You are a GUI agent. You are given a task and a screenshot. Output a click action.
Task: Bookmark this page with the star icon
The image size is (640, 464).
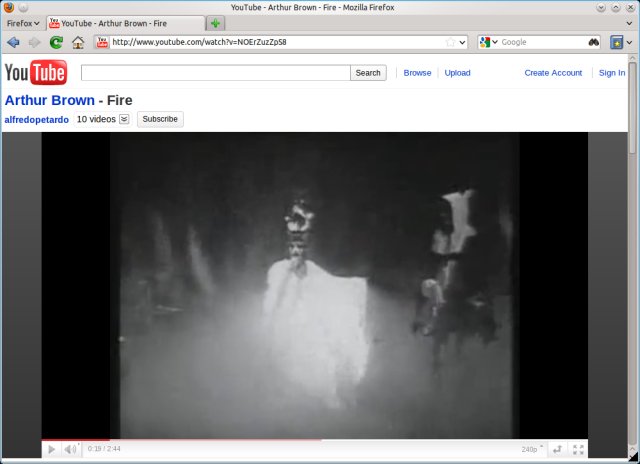coord(450,42)
